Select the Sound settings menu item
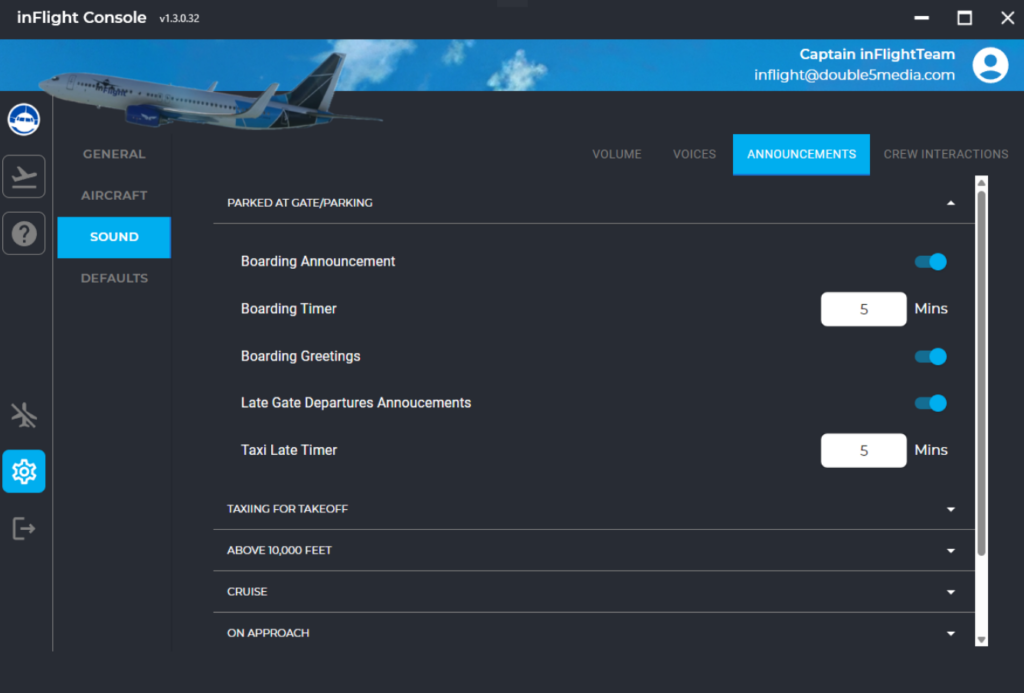The width and height of the screenshot is (1024, 693). coord(114,237)
